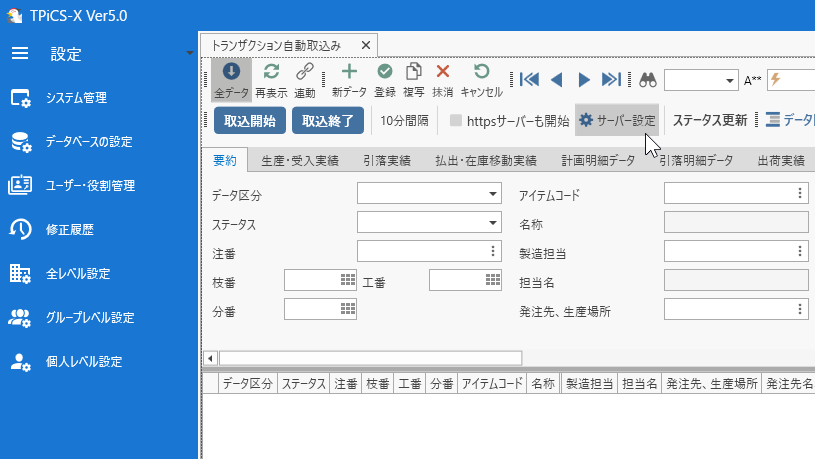Click the TPiCS-X application logo
The image size is (815, 459).
click(x=14, y=16)
